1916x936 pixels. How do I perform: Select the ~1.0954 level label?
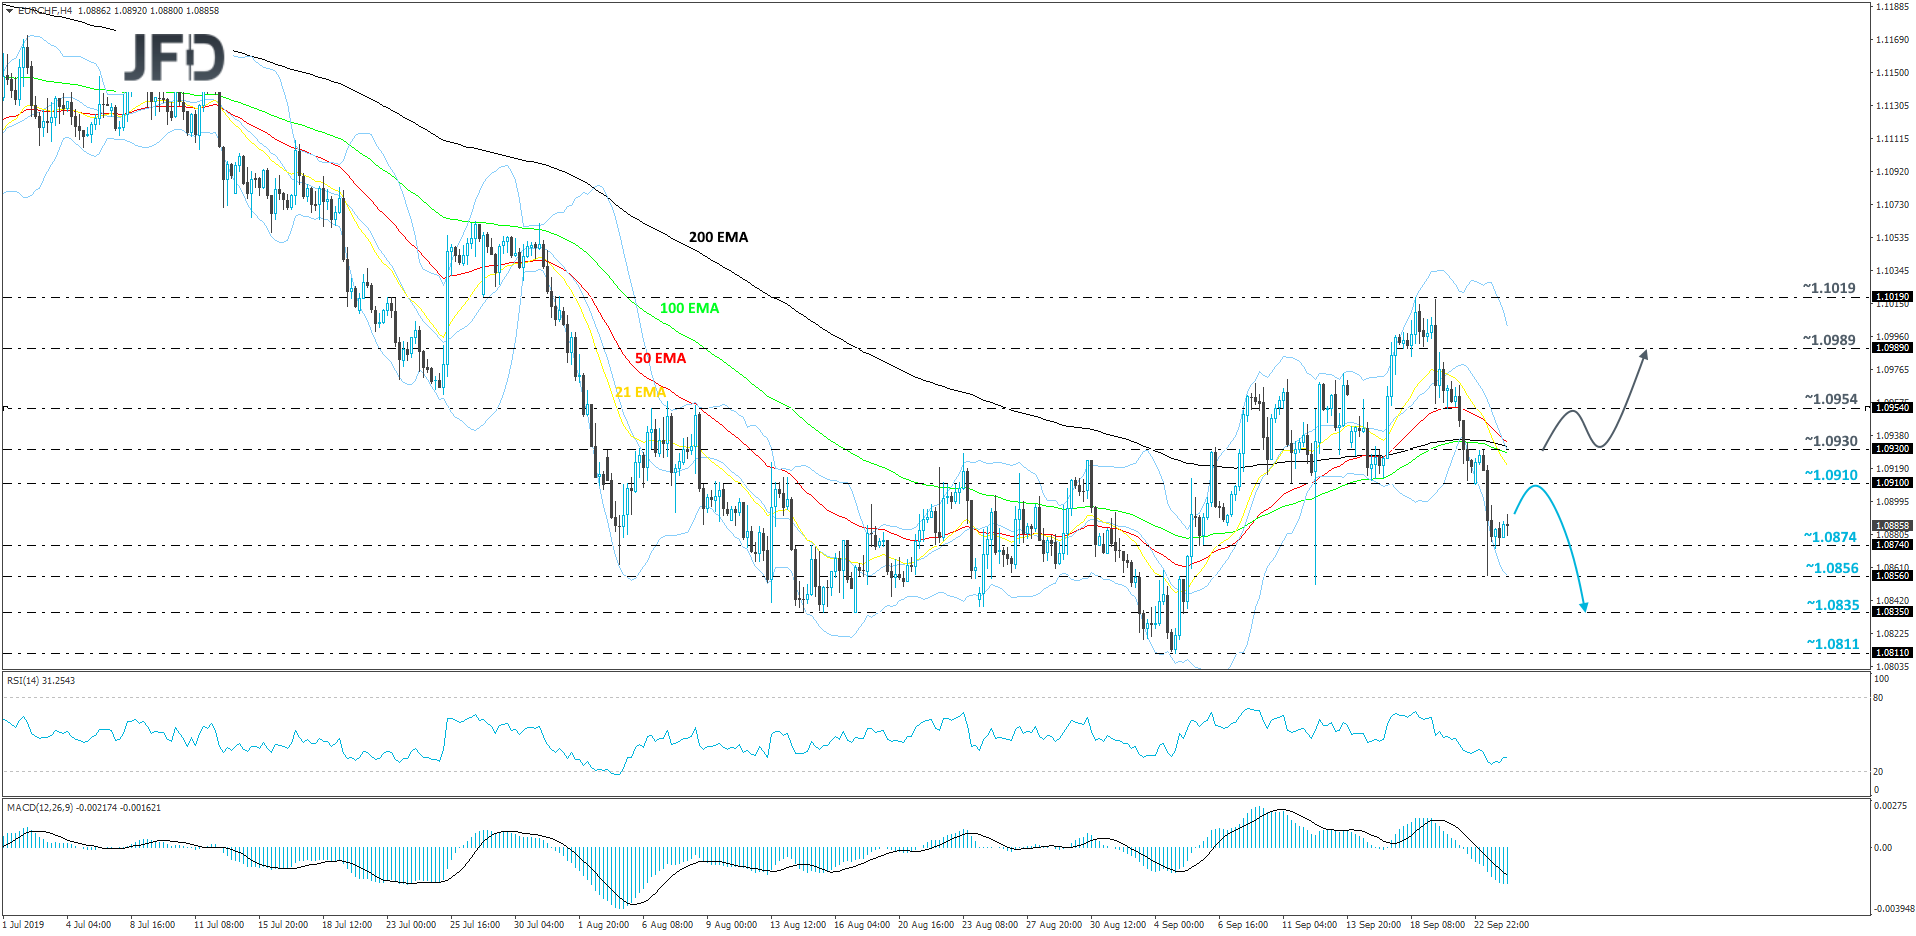click(x=1831, y=399)
